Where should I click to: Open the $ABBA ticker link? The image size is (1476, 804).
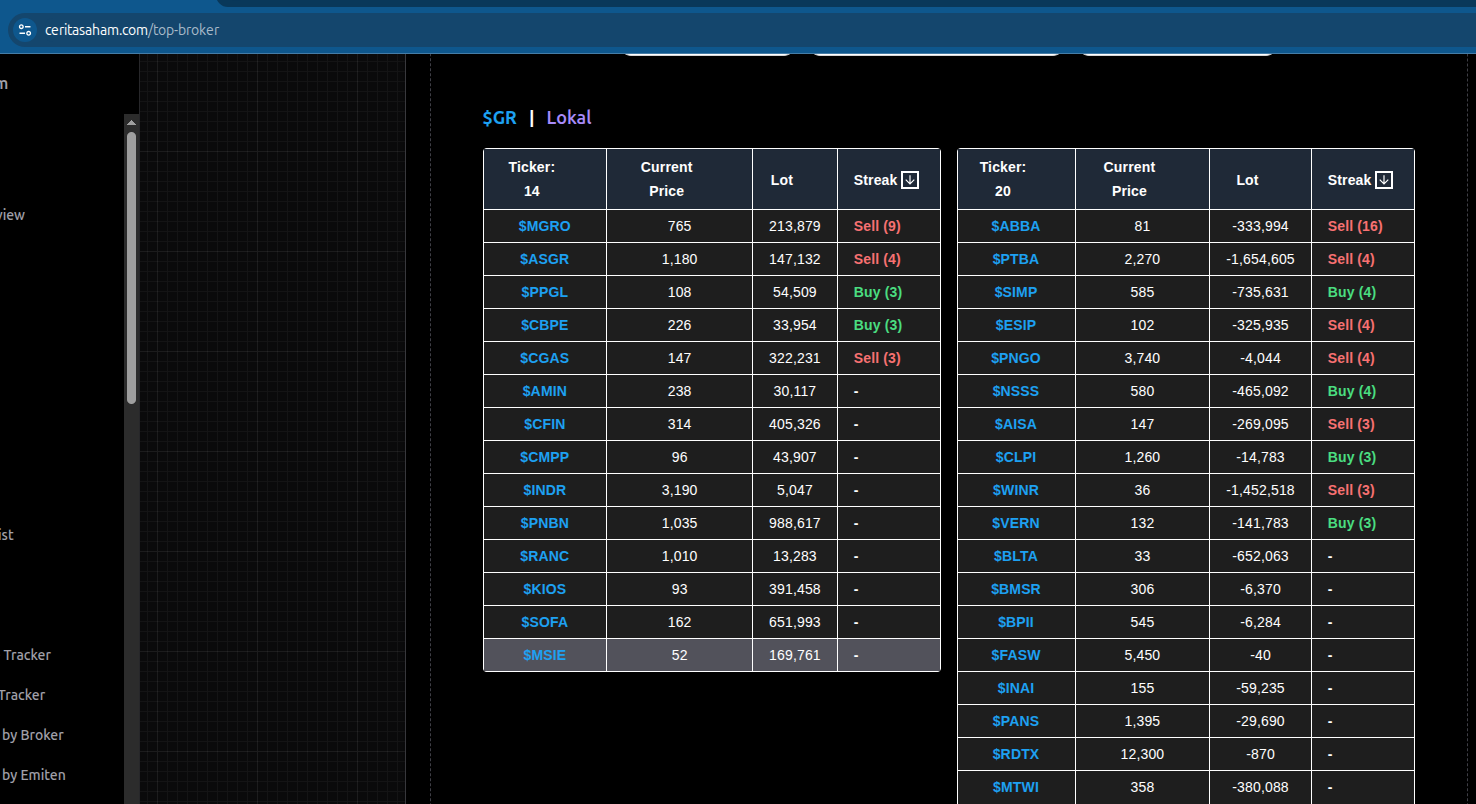pos(1015,226)
